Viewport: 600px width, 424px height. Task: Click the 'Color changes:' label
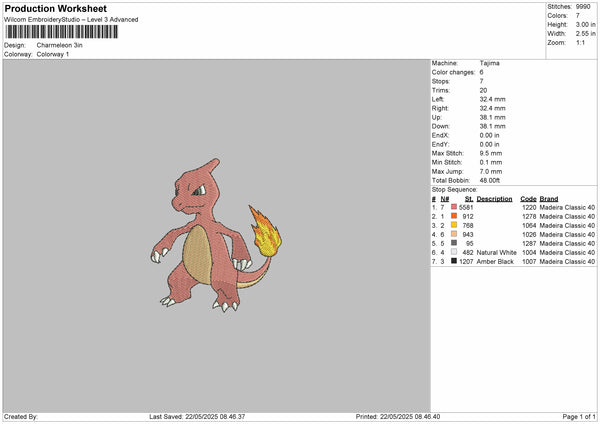click(453, 72)
